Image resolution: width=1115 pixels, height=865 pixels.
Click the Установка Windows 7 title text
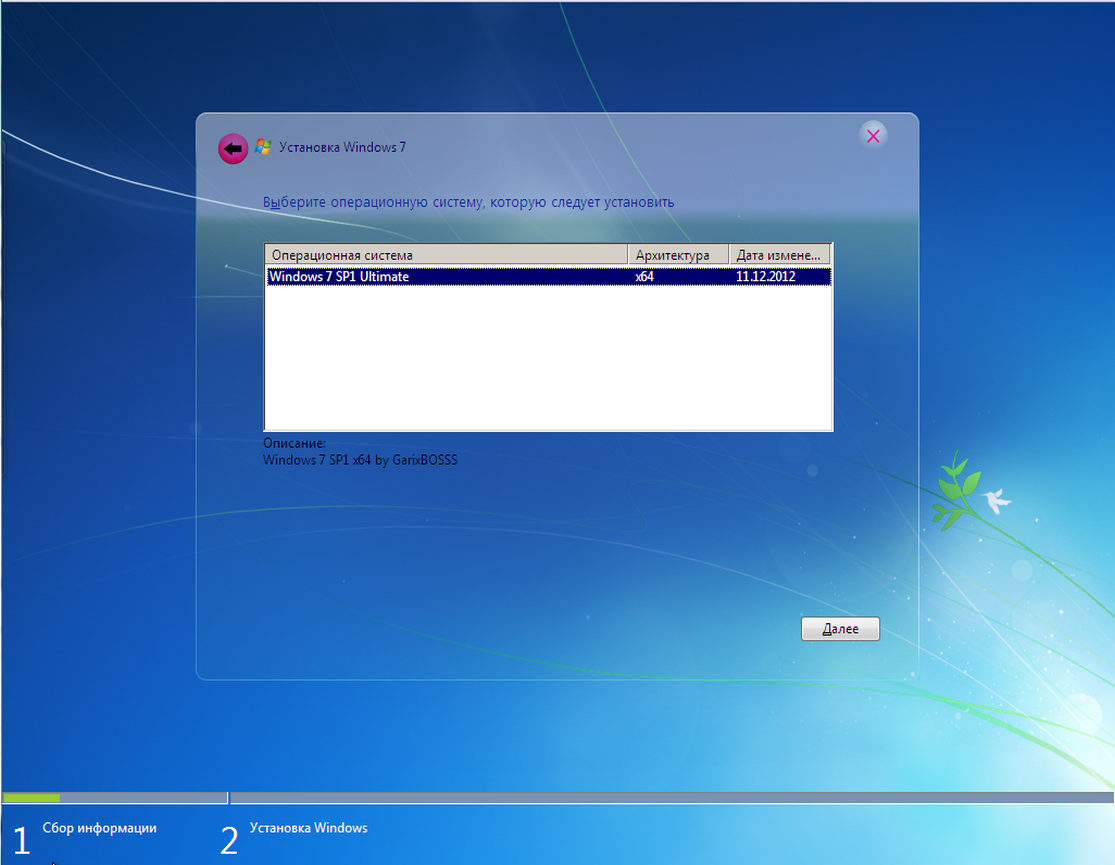click(342, 147)
